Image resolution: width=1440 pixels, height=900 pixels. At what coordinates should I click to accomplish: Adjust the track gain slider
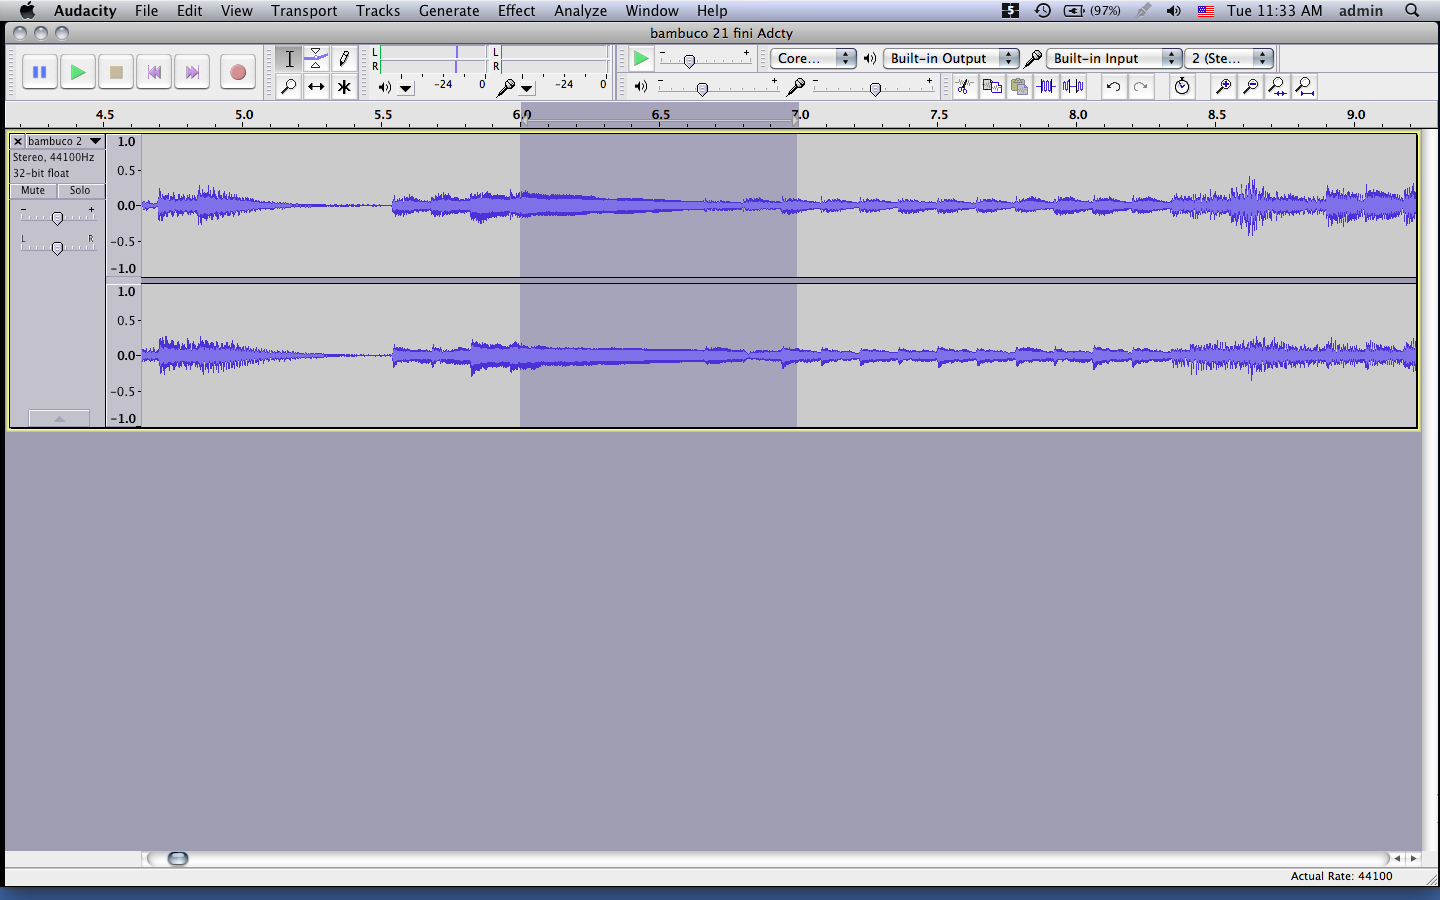pos(57,217)
